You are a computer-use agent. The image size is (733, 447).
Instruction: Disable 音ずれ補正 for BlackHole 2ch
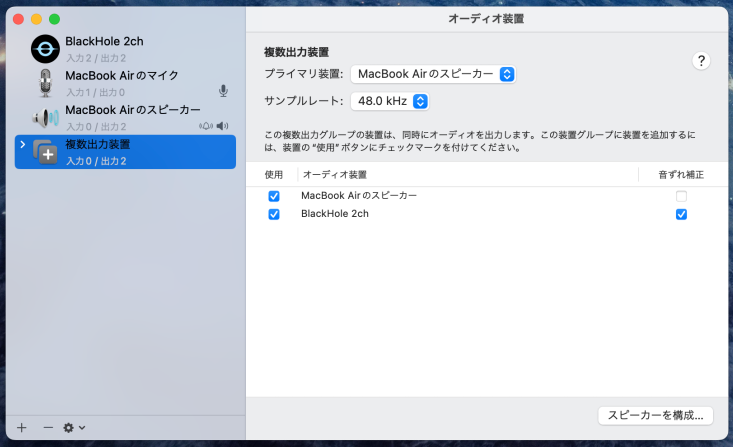[x=681, y=214]
